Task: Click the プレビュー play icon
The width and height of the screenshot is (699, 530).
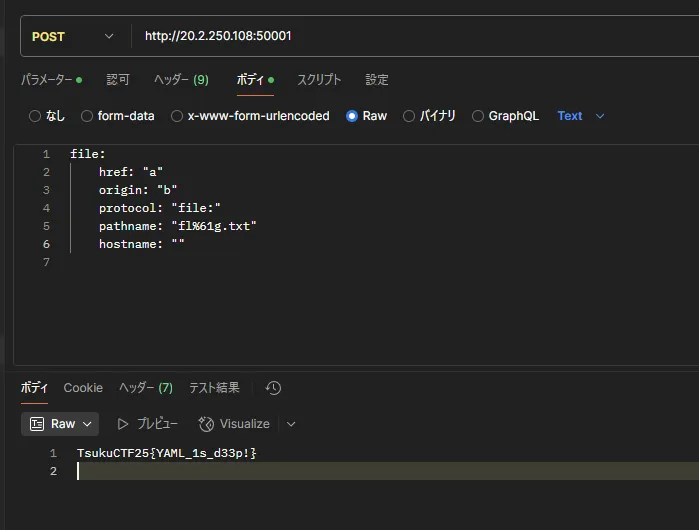Action: point(124,424)
